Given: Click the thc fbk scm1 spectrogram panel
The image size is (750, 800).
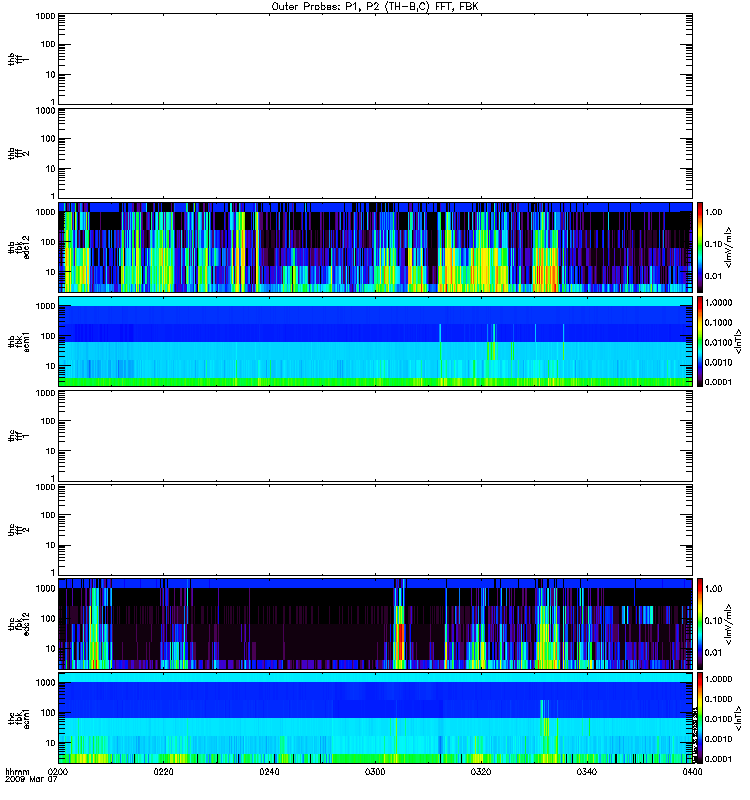Looking at the screenshot, I should tap(376, 718).
